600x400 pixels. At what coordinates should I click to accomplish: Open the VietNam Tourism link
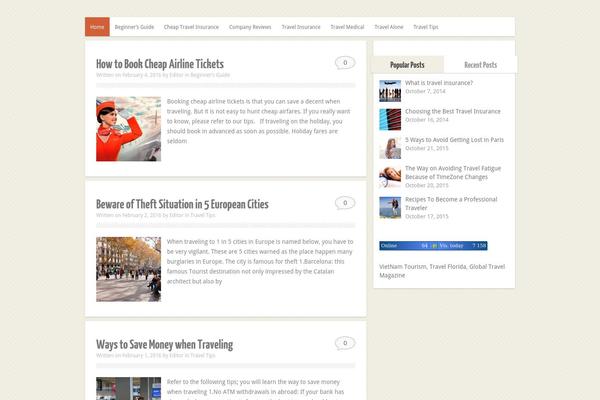click(x=403, y=266)
